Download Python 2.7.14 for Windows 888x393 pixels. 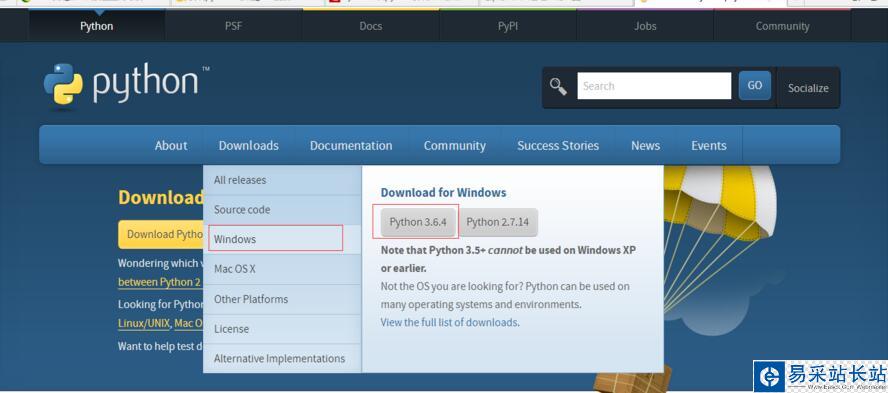498,222
